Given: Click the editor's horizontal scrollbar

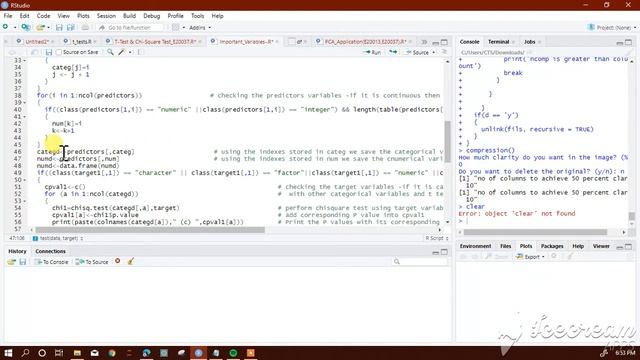Looking at the screenshot, I should click(150, 230).
